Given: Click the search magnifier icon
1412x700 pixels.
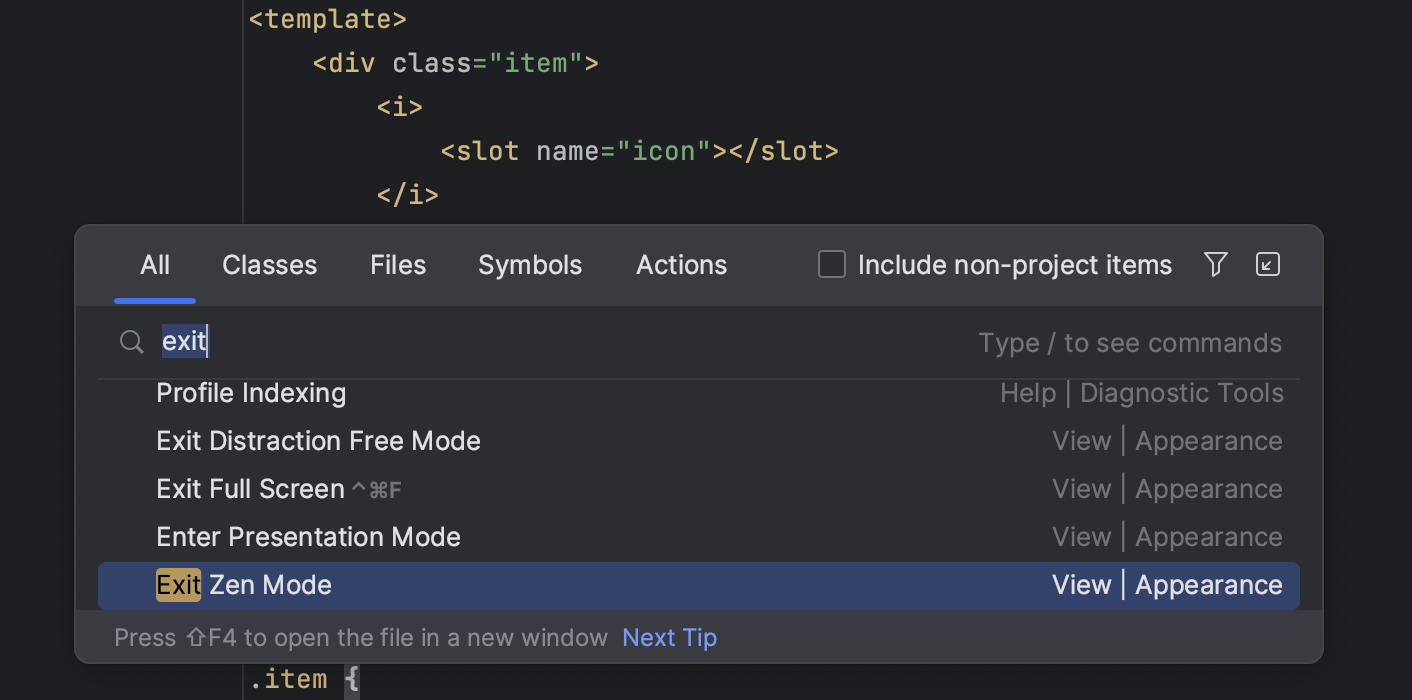Looking at the screenshot, I should 131,341.
